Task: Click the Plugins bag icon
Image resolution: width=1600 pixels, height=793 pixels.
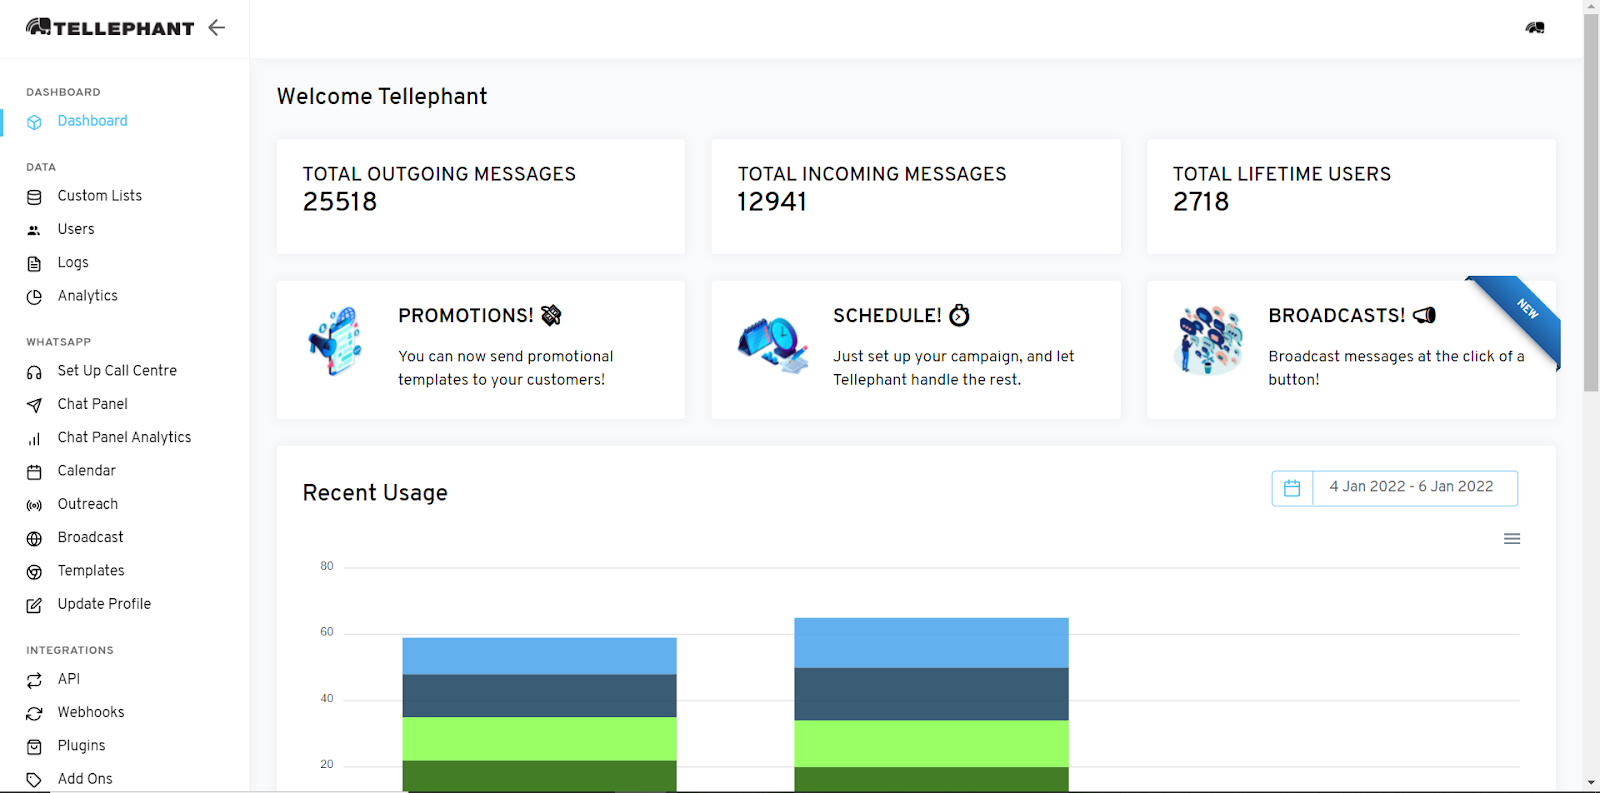Action: tap(34, 747)
